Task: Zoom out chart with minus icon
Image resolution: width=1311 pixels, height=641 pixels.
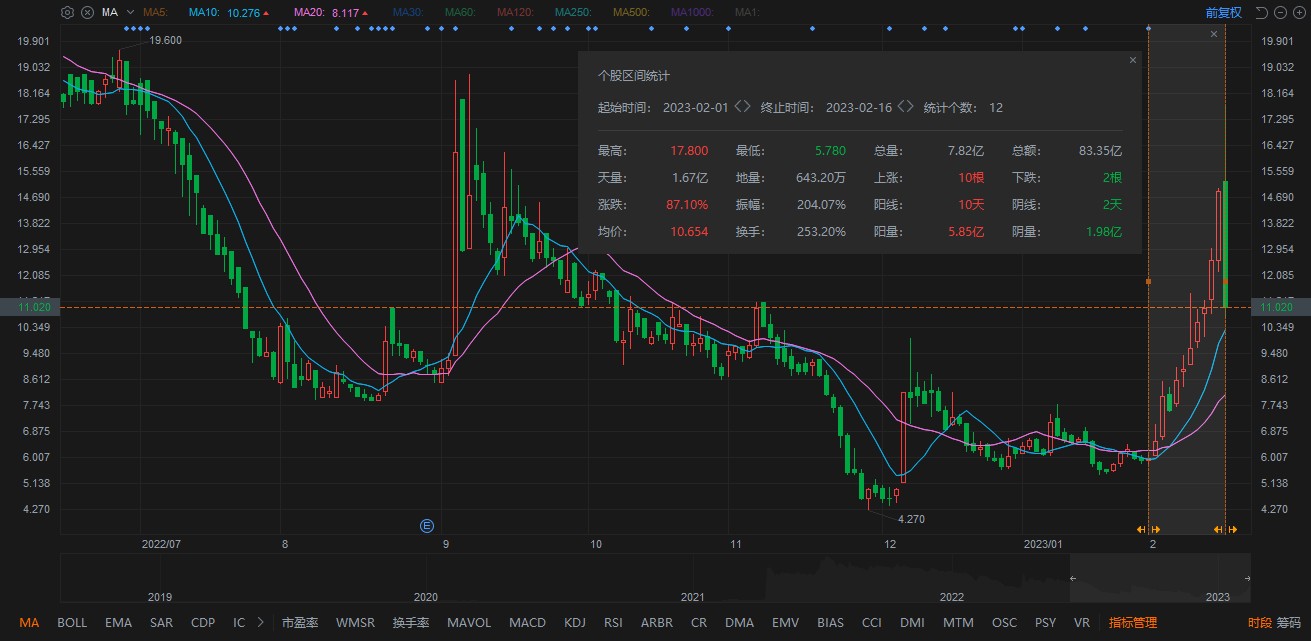Action: point(1280,12)
